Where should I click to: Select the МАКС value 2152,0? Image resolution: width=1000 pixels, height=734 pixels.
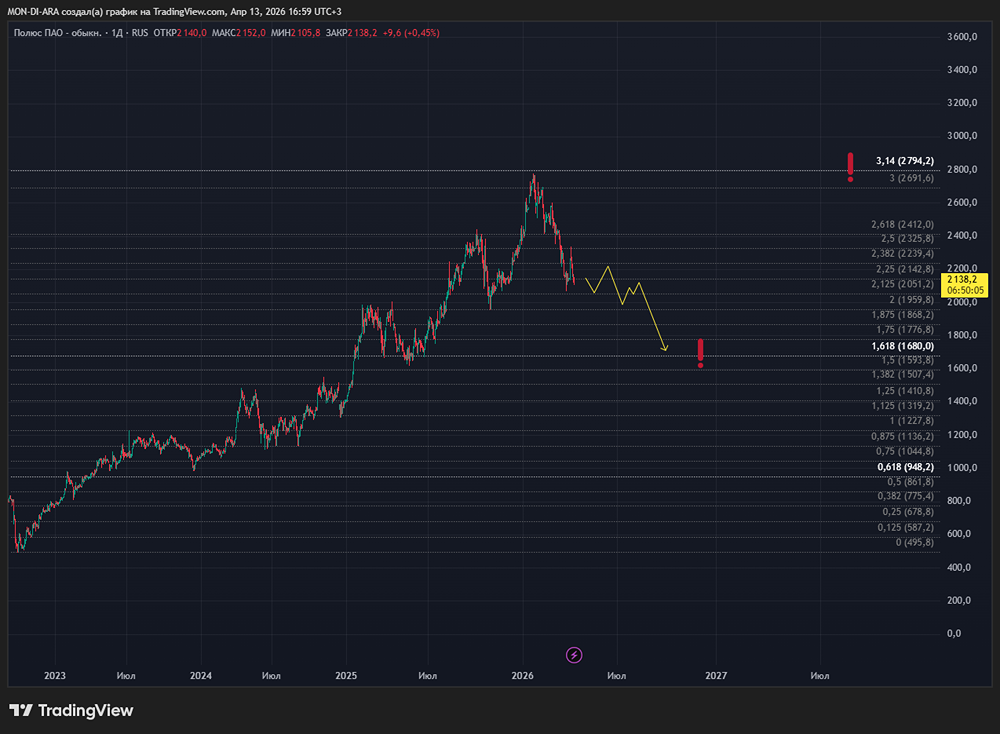[x=251, y=33]
